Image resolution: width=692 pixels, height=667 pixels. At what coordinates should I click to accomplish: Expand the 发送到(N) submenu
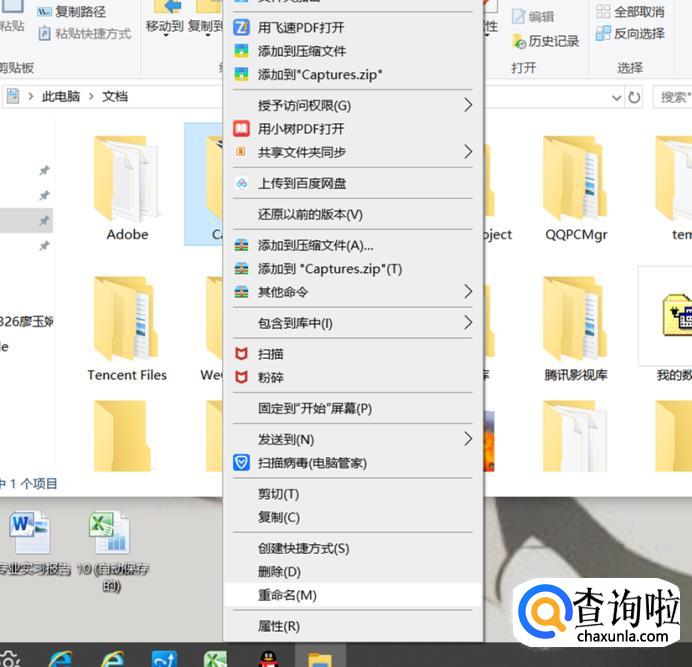(x=468, y=439)
